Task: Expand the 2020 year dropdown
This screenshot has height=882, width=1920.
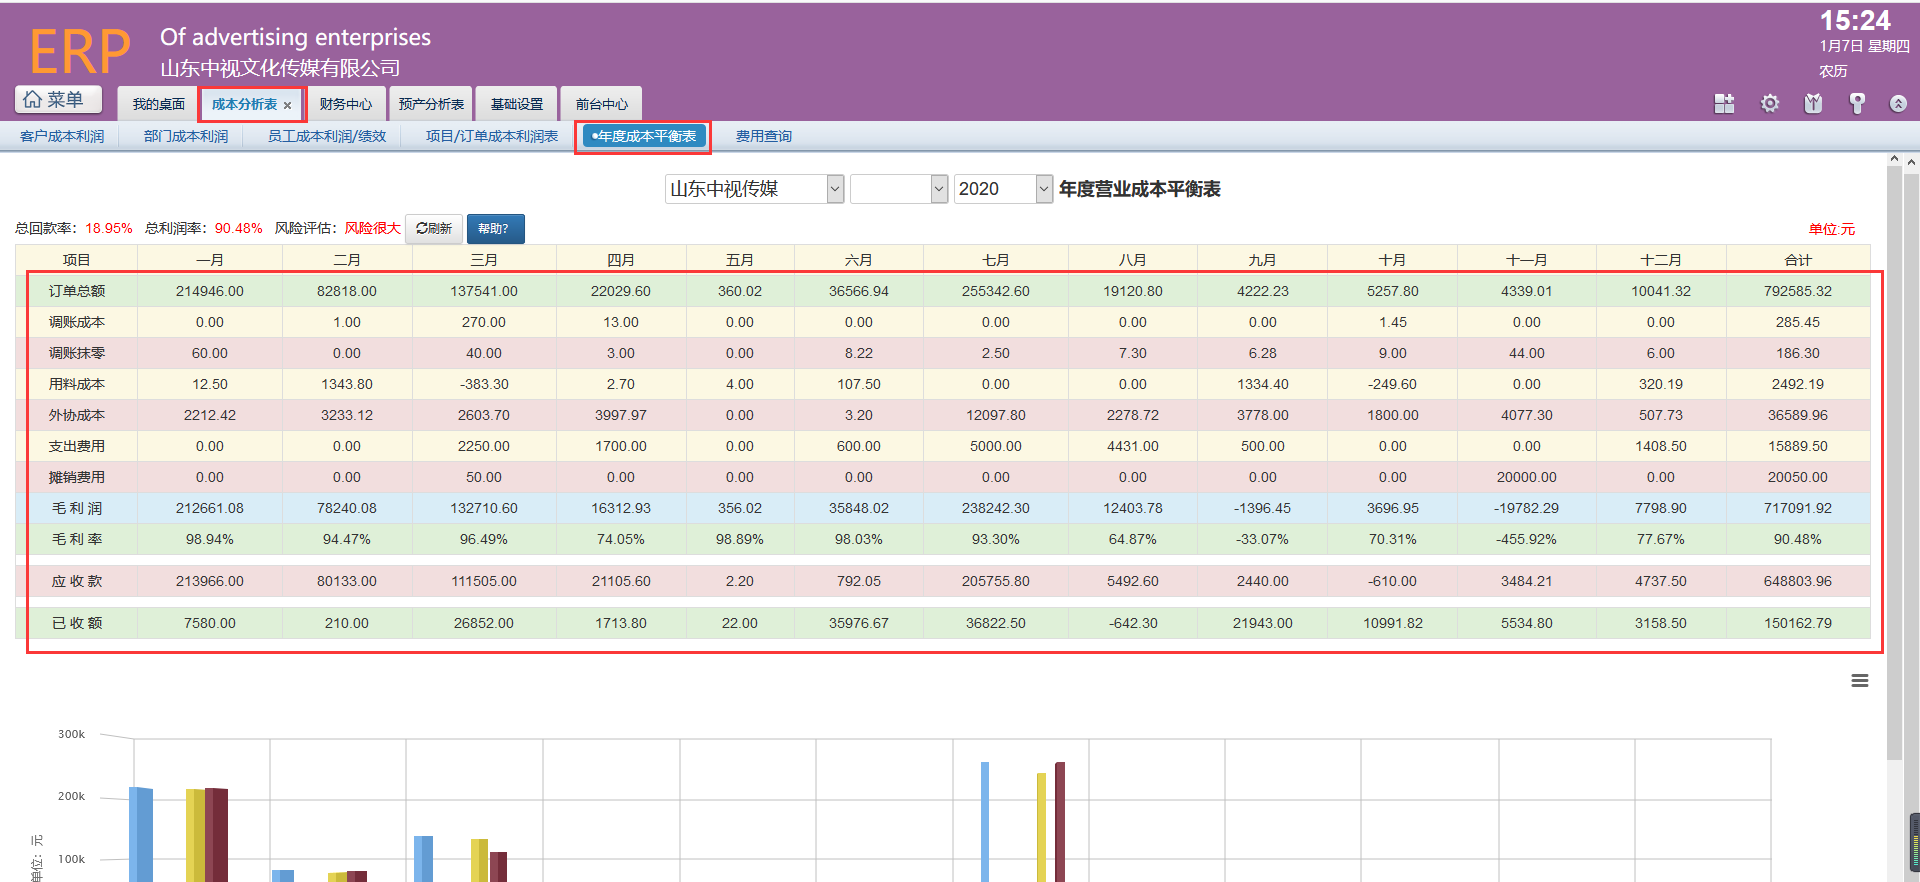Action: [1004, 189]
